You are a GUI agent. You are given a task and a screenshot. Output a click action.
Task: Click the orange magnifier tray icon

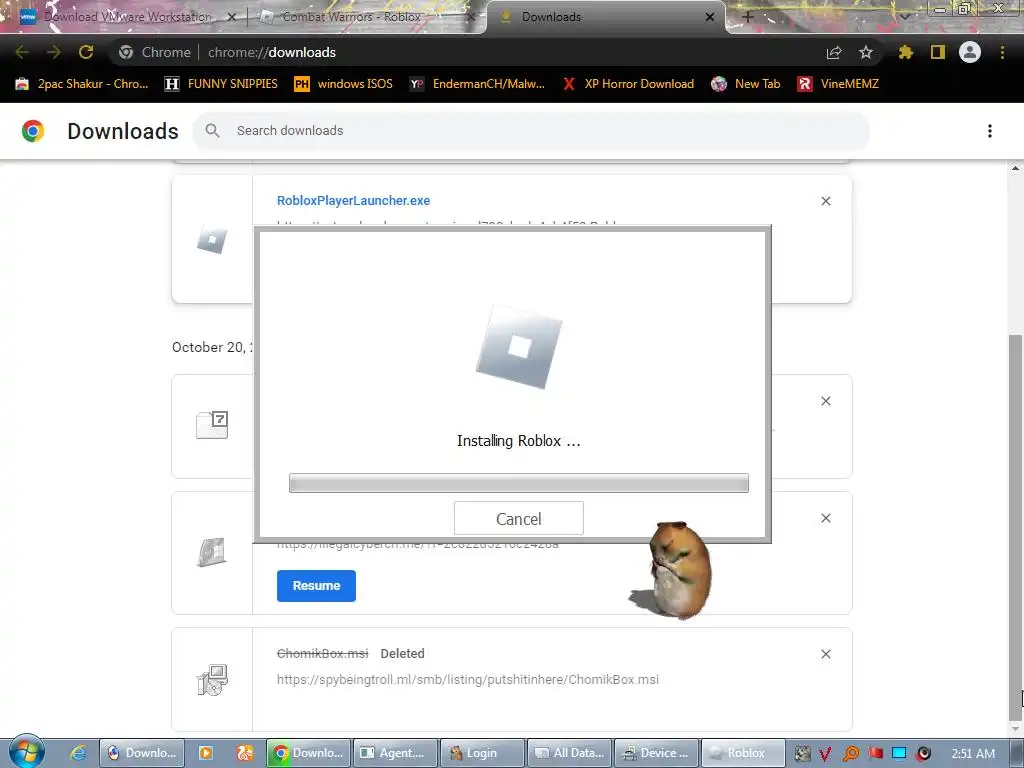[851, 754]
